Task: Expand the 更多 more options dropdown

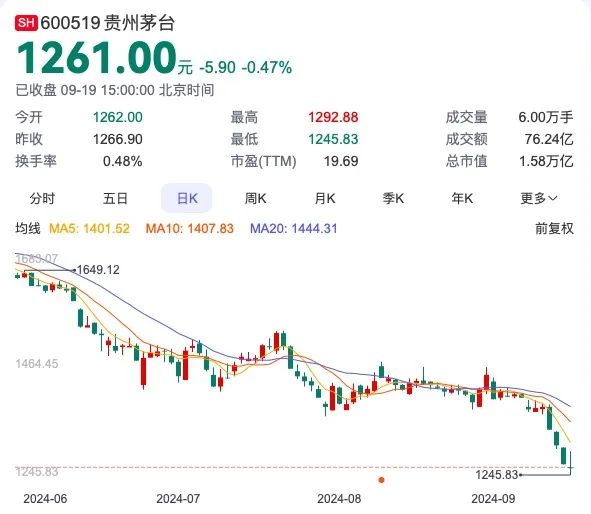Action: click(539, 198)
